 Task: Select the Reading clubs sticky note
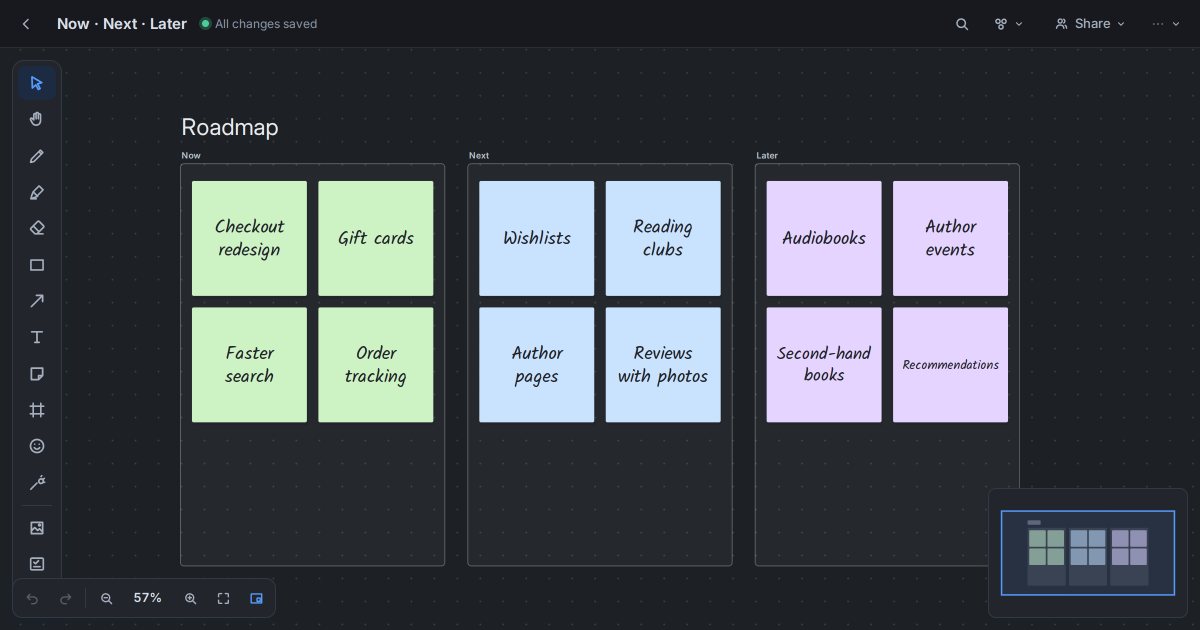point(663,238)
